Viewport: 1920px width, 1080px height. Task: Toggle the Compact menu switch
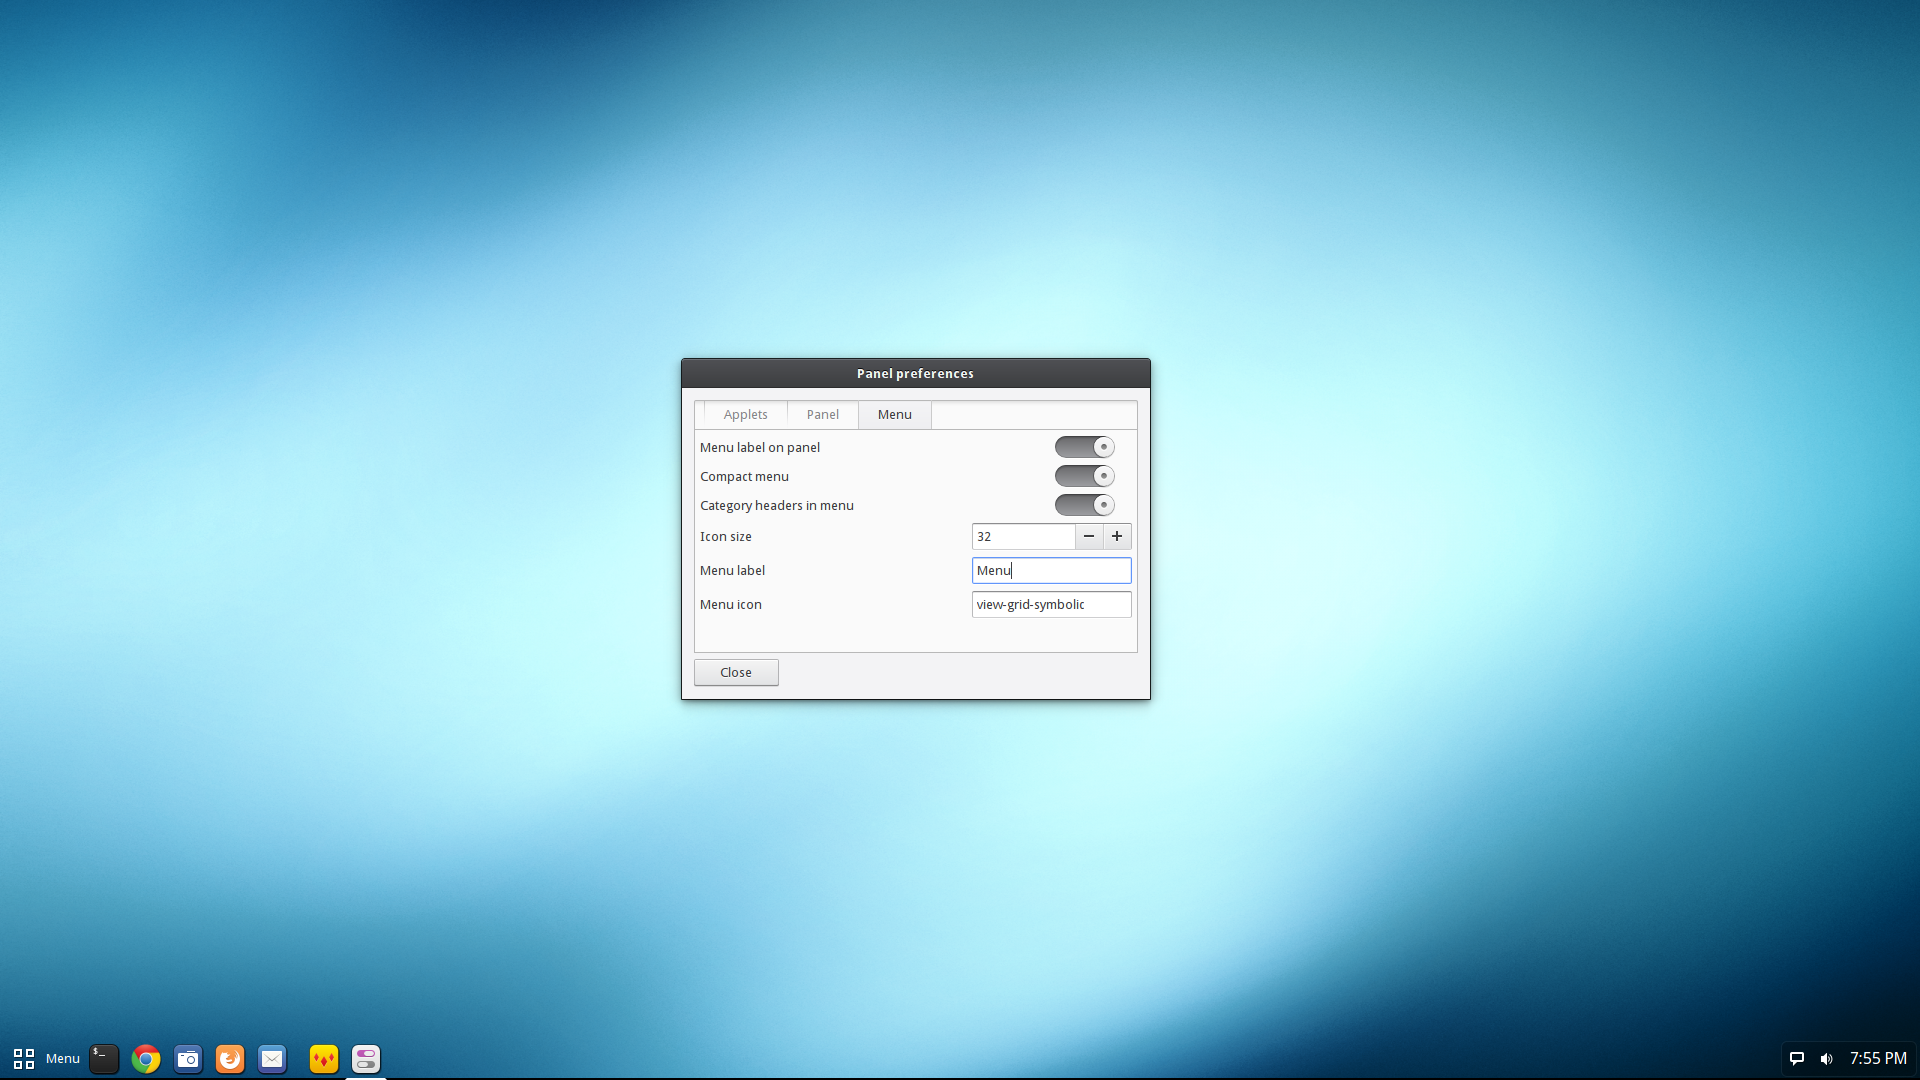click(1084, 476)
